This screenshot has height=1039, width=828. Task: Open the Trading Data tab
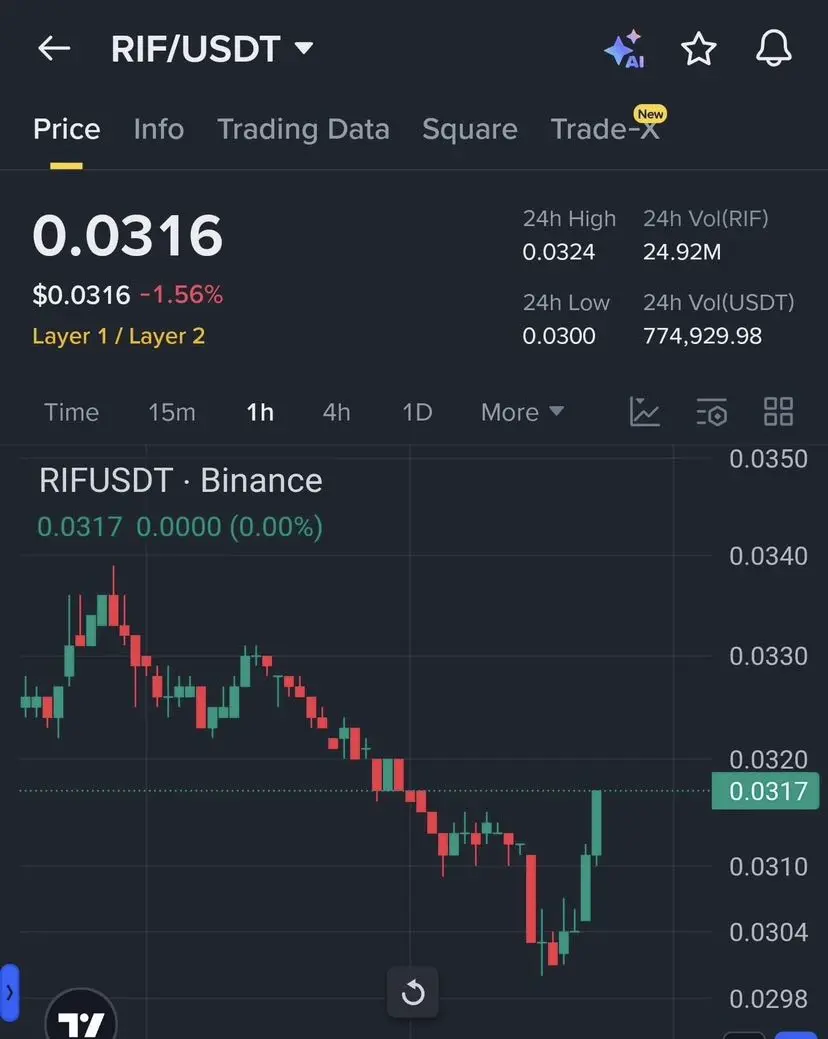point(303,129)
